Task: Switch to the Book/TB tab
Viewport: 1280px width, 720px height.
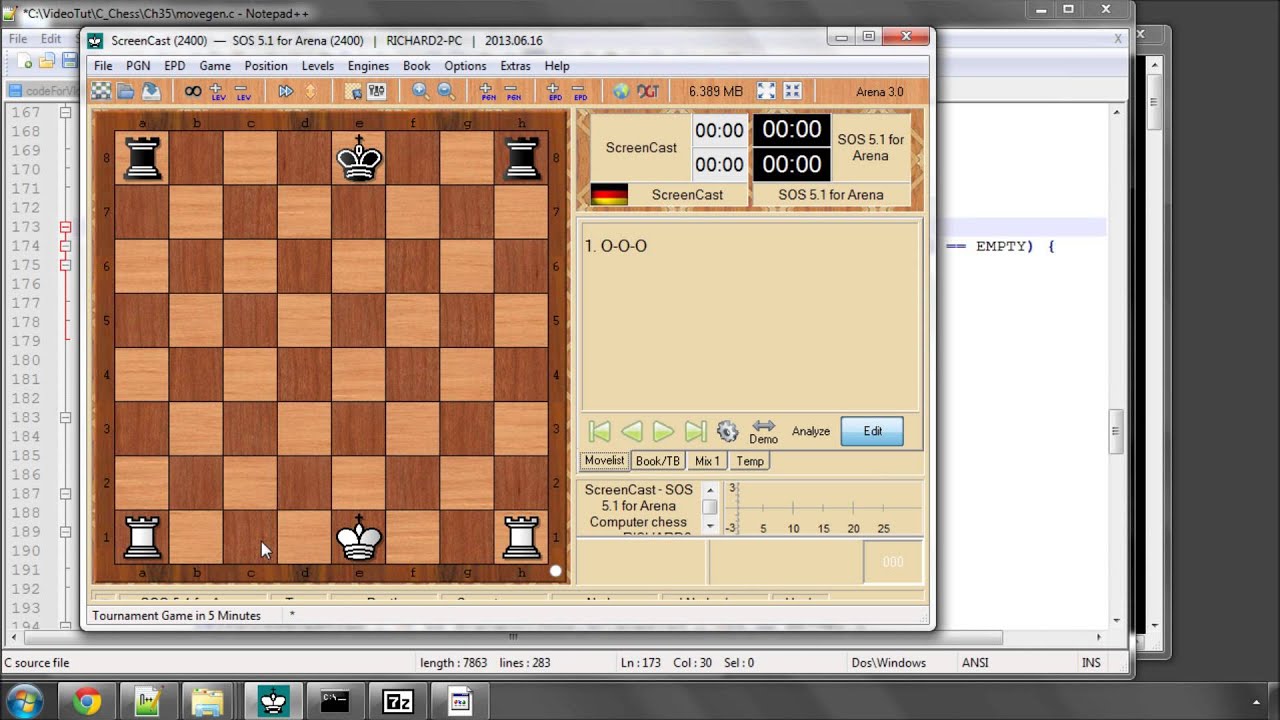Action: 658,461
